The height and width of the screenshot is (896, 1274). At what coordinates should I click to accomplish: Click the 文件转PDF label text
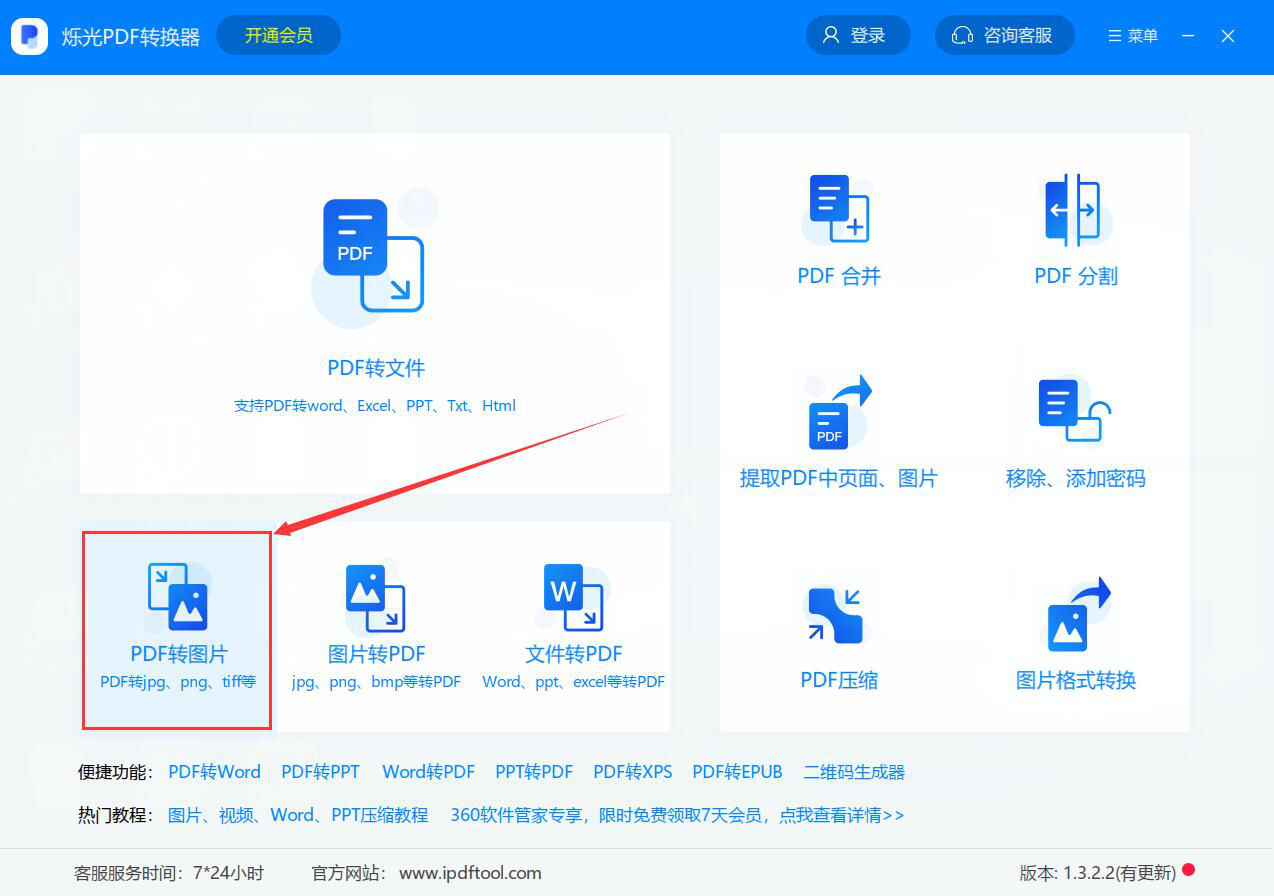(574, 654)
